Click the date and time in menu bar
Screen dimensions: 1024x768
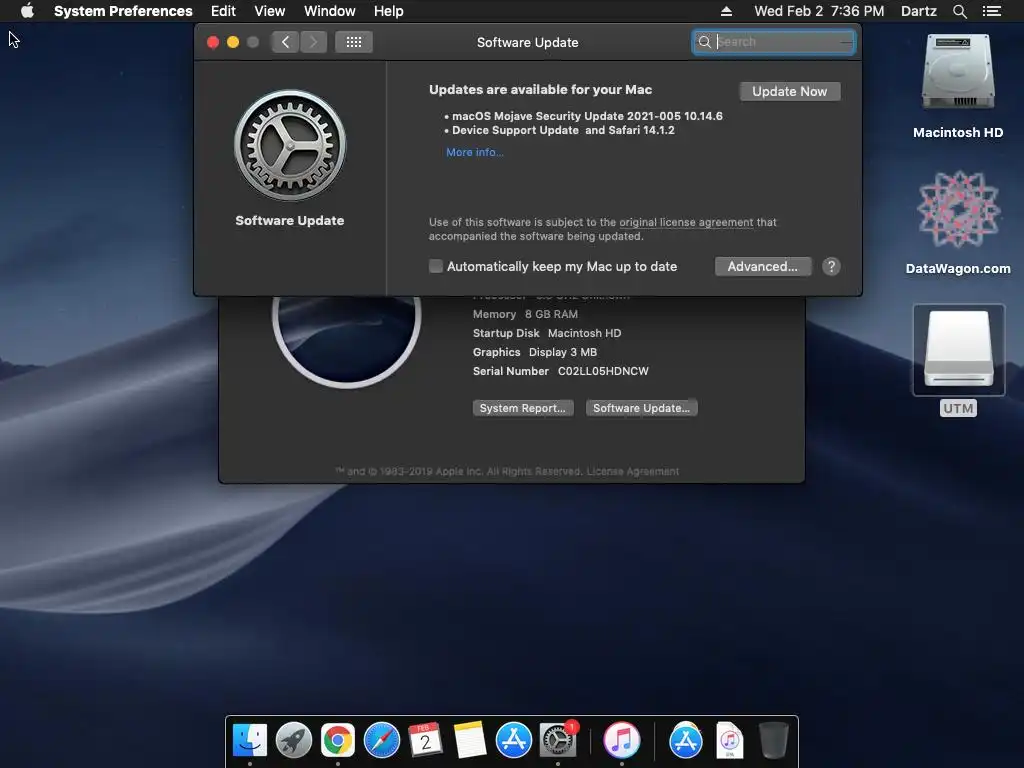(x=819, y=11)
